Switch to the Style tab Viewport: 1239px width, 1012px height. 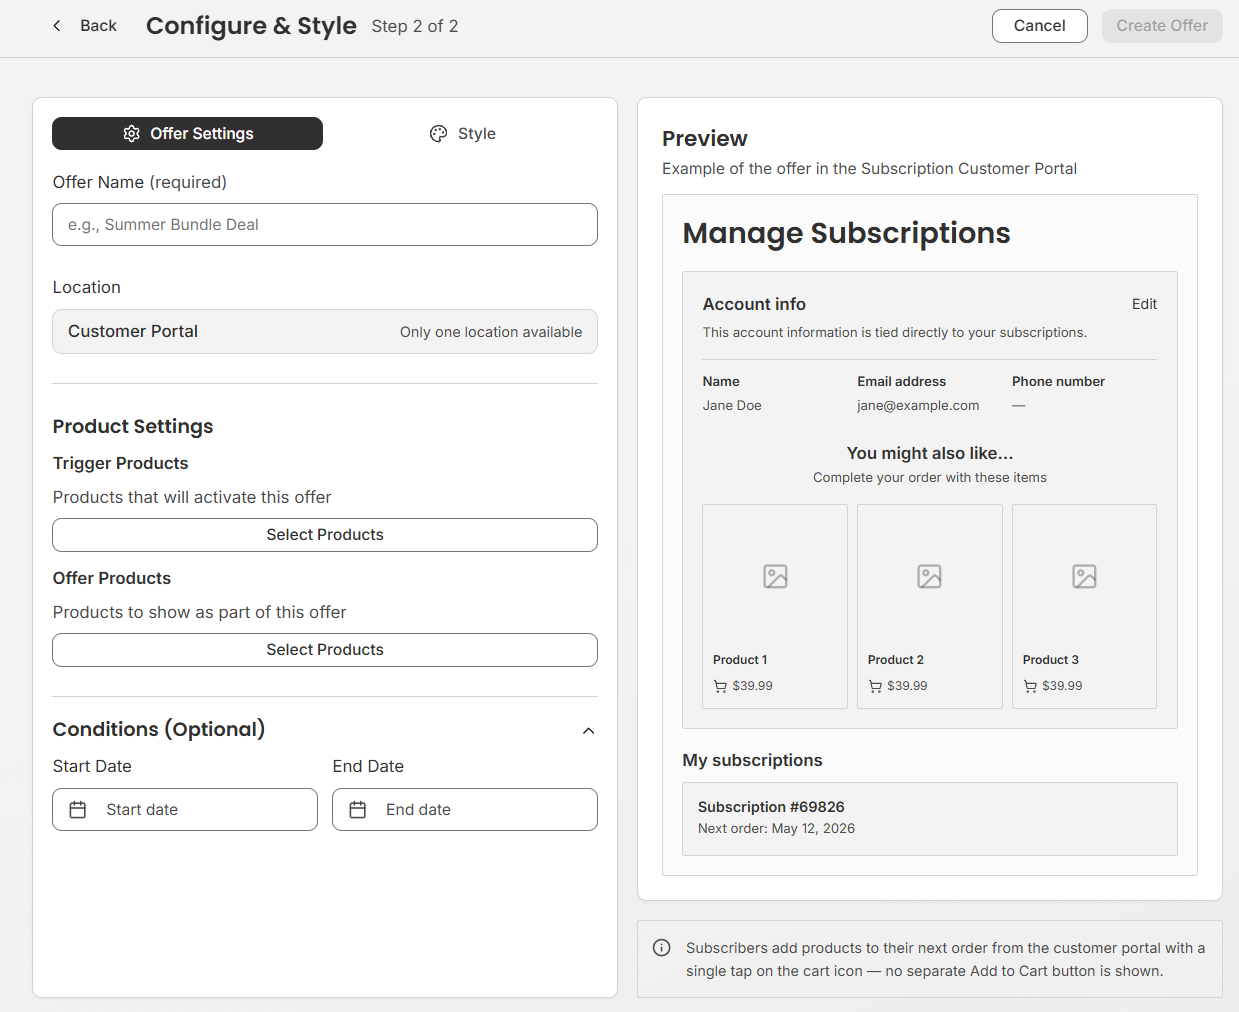pos(463,134)
